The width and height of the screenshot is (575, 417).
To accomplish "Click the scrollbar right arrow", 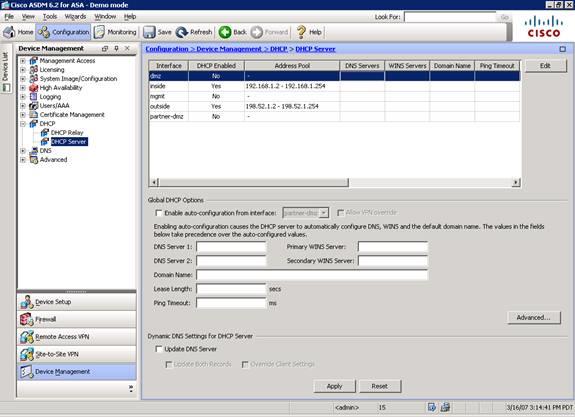I will click(x=516, y=182).
